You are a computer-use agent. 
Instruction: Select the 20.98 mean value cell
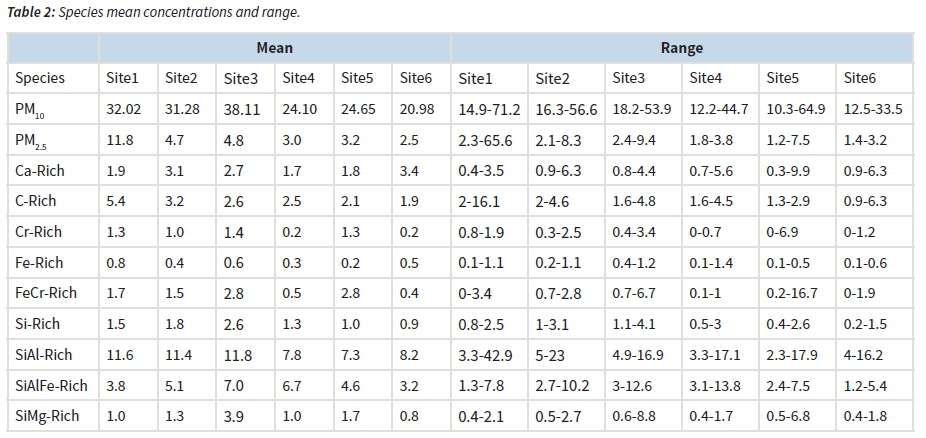[x=416, y=109]
